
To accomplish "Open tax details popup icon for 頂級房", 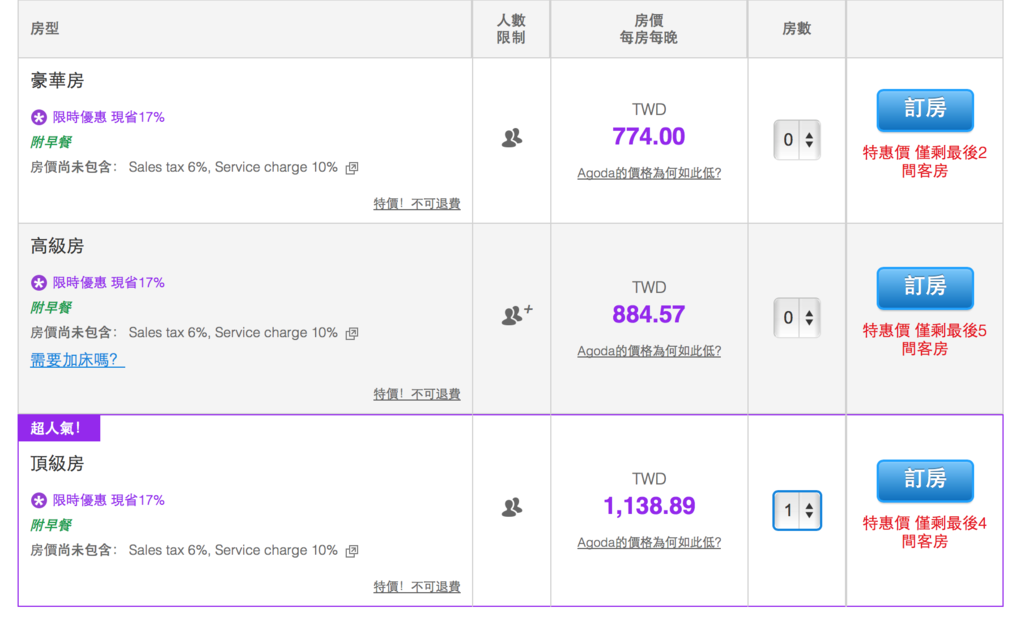I will click(x=352, y=551).
